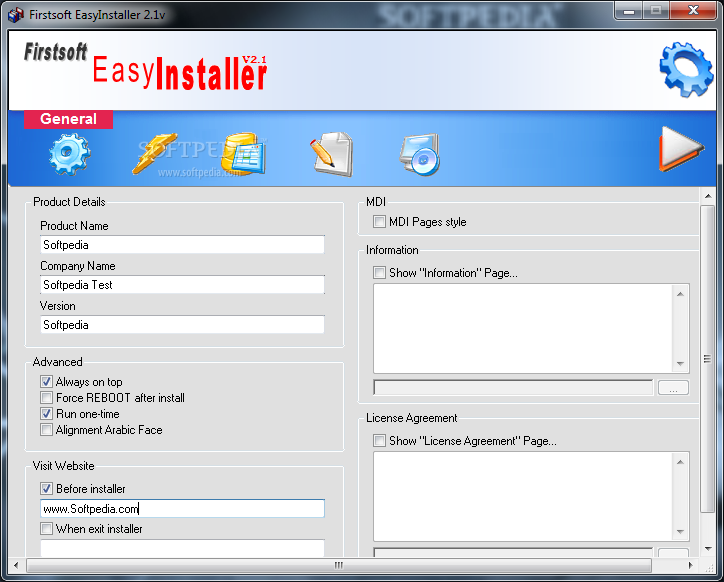724x582 pixels.
Task: Toggle the Before installer checkbox
Action: (x=46, y=488)
